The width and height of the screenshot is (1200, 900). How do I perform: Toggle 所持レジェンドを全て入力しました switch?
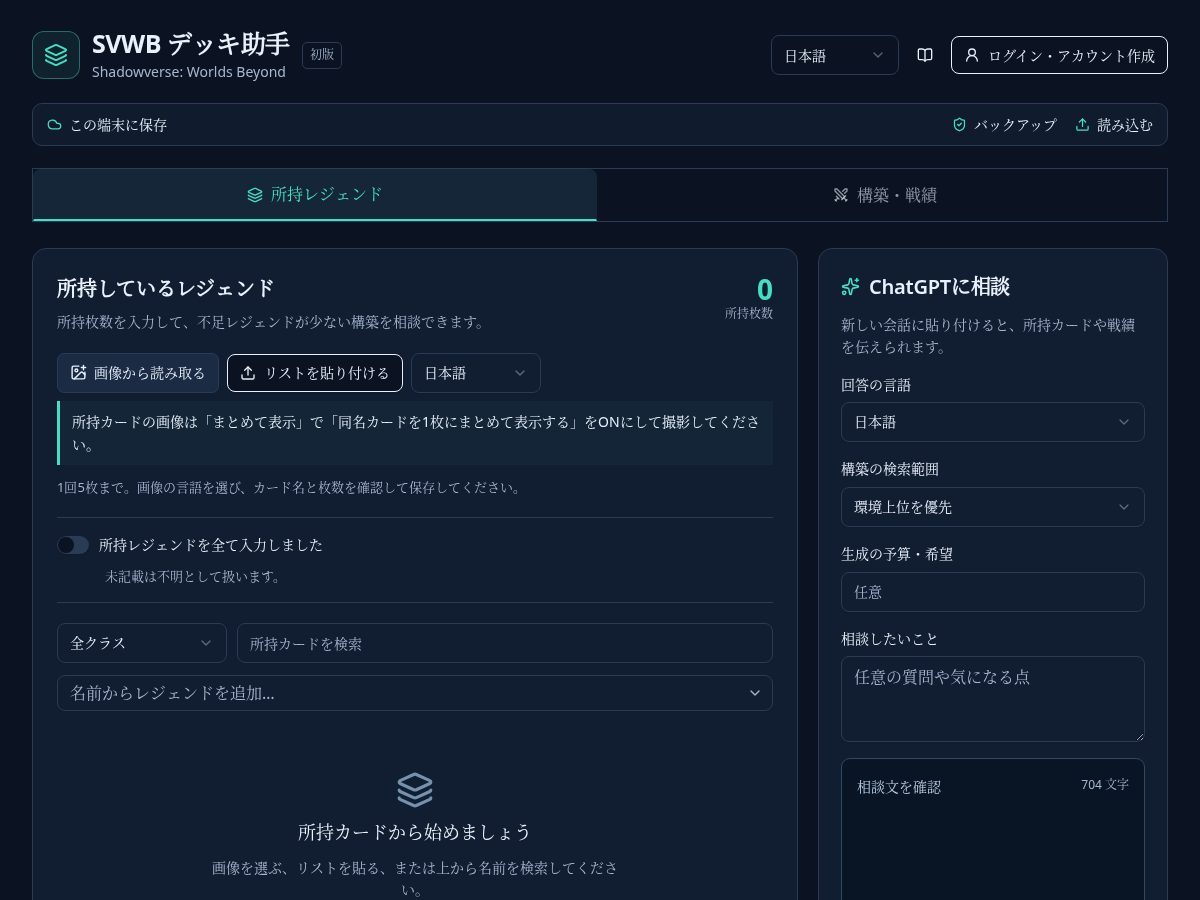point(73,545)
